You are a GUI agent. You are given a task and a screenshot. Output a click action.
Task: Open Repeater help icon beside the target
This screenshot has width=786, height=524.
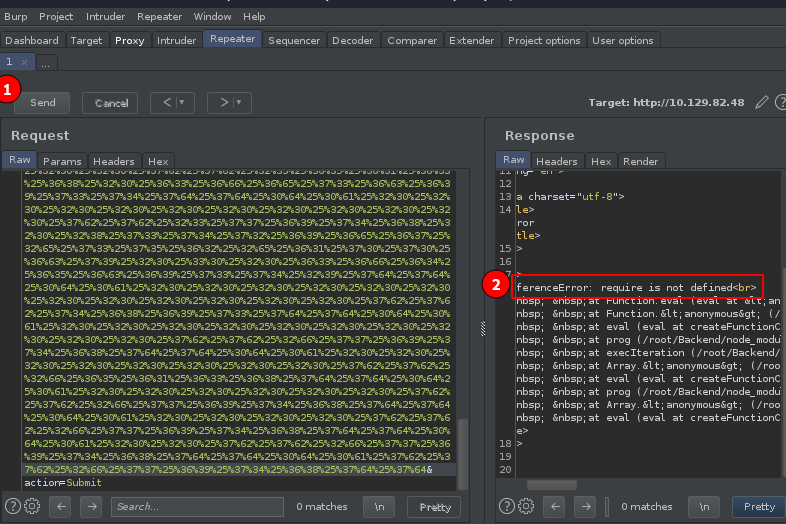click(779, 102)
